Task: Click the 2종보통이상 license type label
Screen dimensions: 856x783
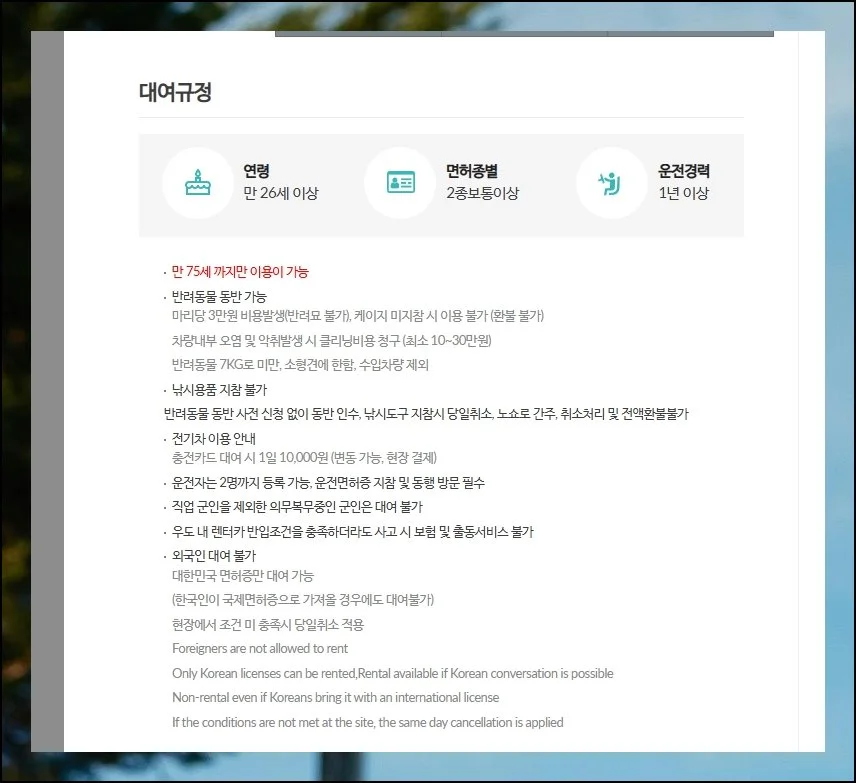Action: [x=483, y=191]
